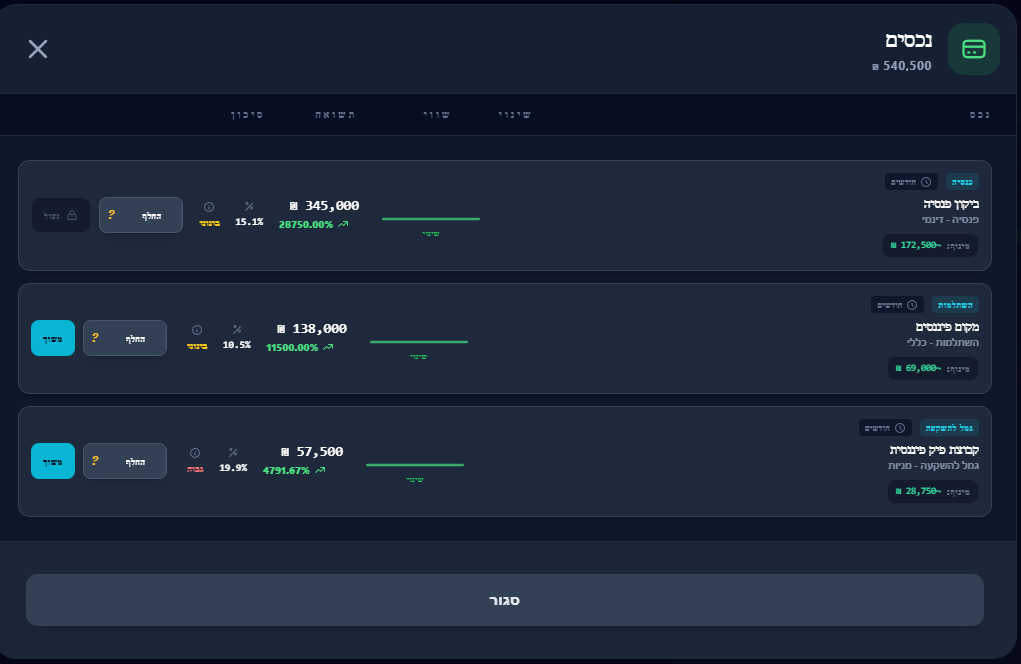
Task: Click החלף button in the 345,000 row
Action: [141, 215]
